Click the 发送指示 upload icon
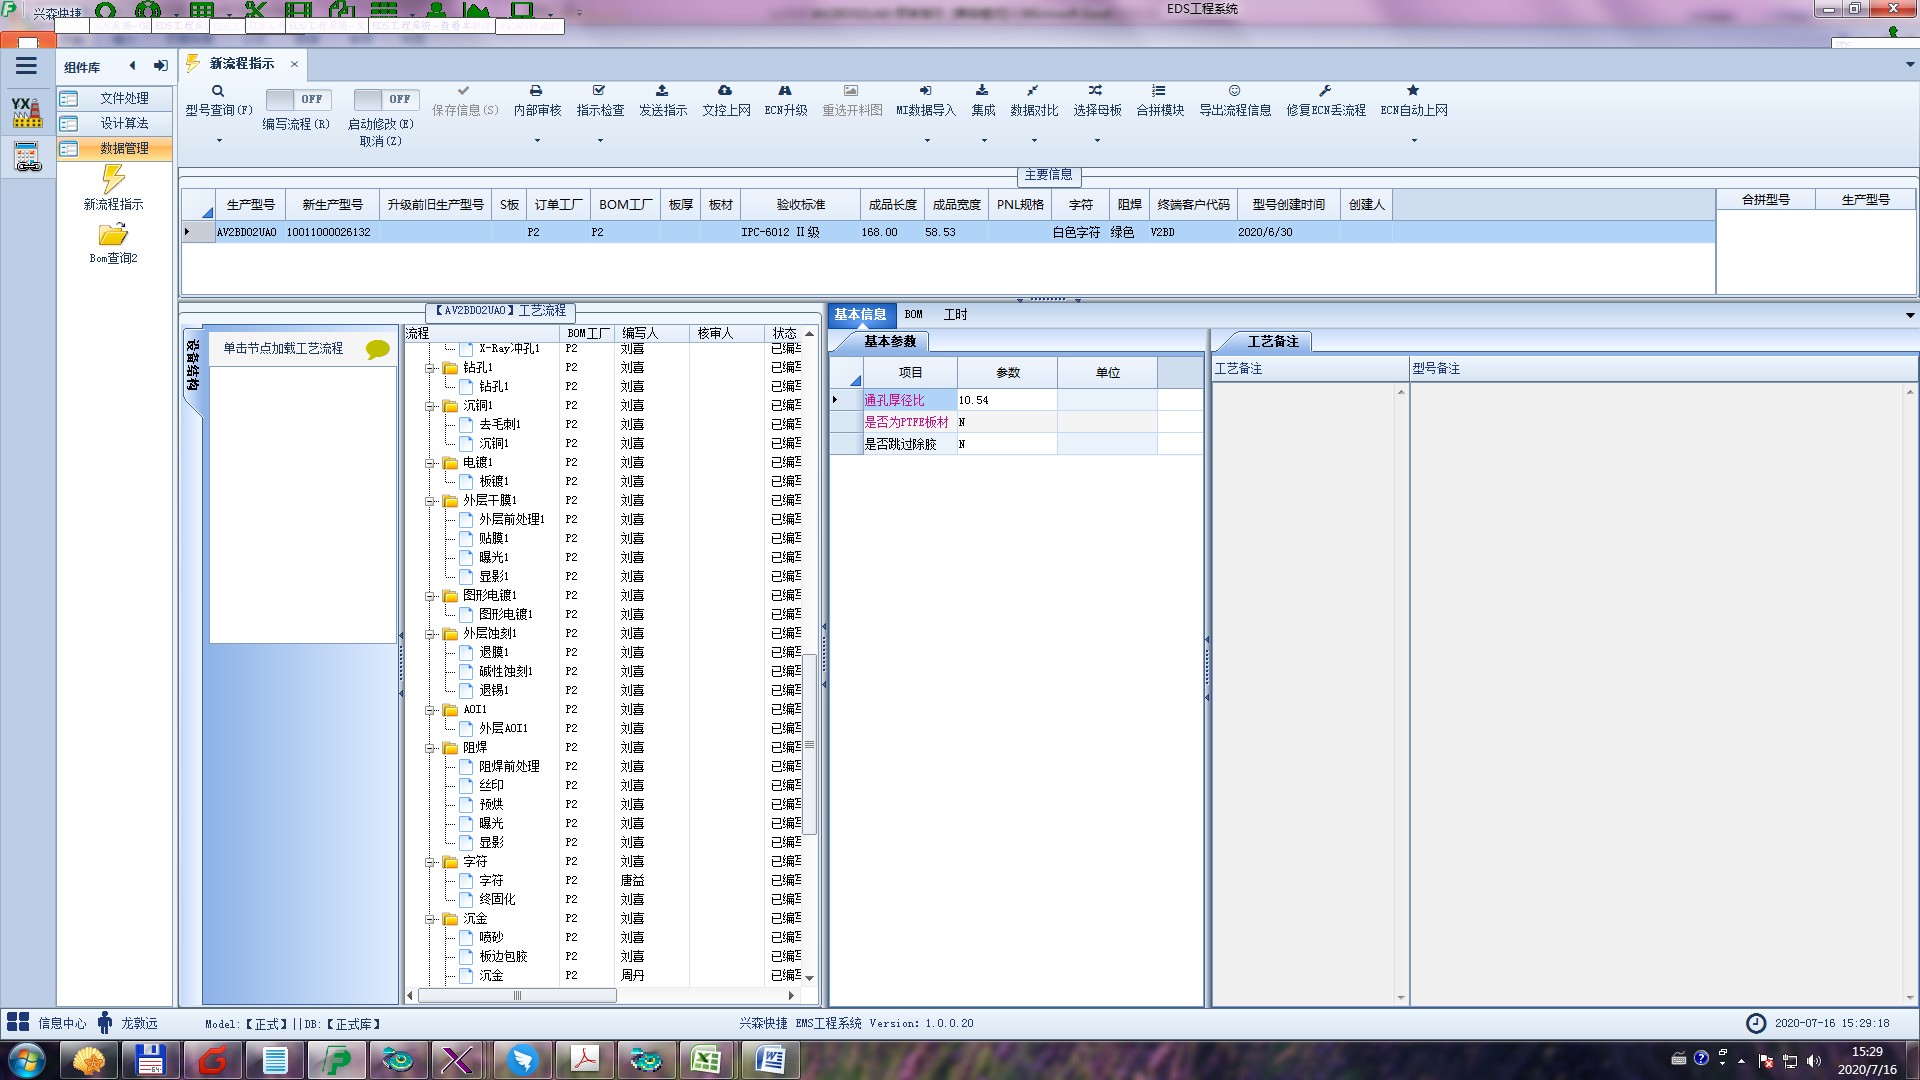 662,91
